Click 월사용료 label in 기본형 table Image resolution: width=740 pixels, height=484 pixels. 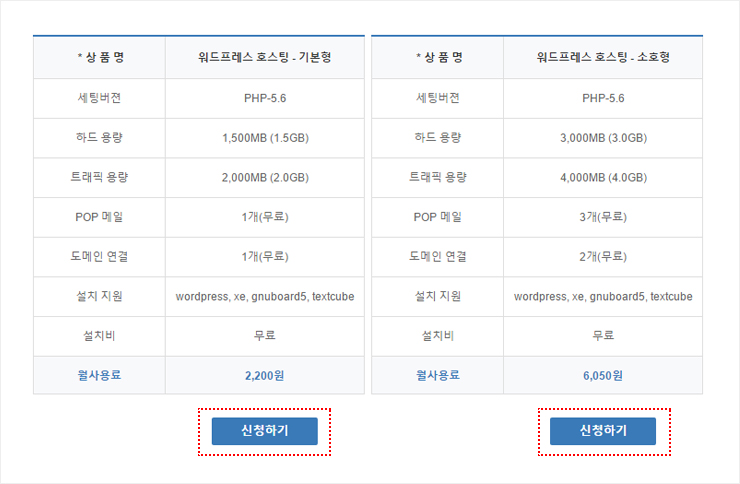pos(100,376)
